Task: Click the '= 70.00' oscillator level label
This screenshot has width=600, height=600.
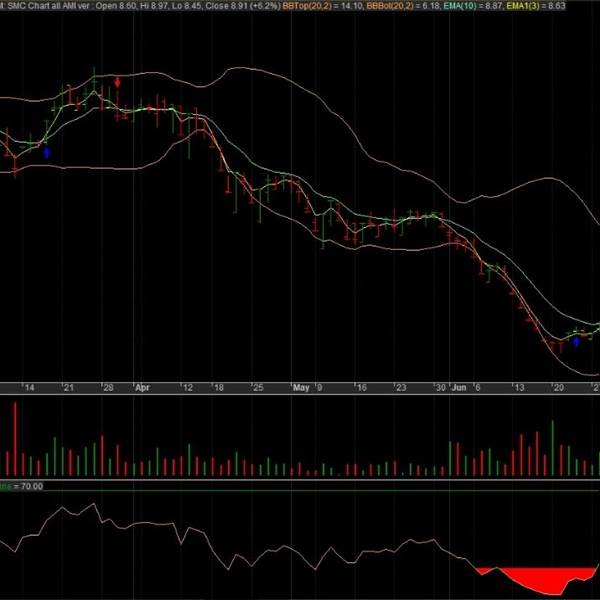Action: [x=28, y=486]
